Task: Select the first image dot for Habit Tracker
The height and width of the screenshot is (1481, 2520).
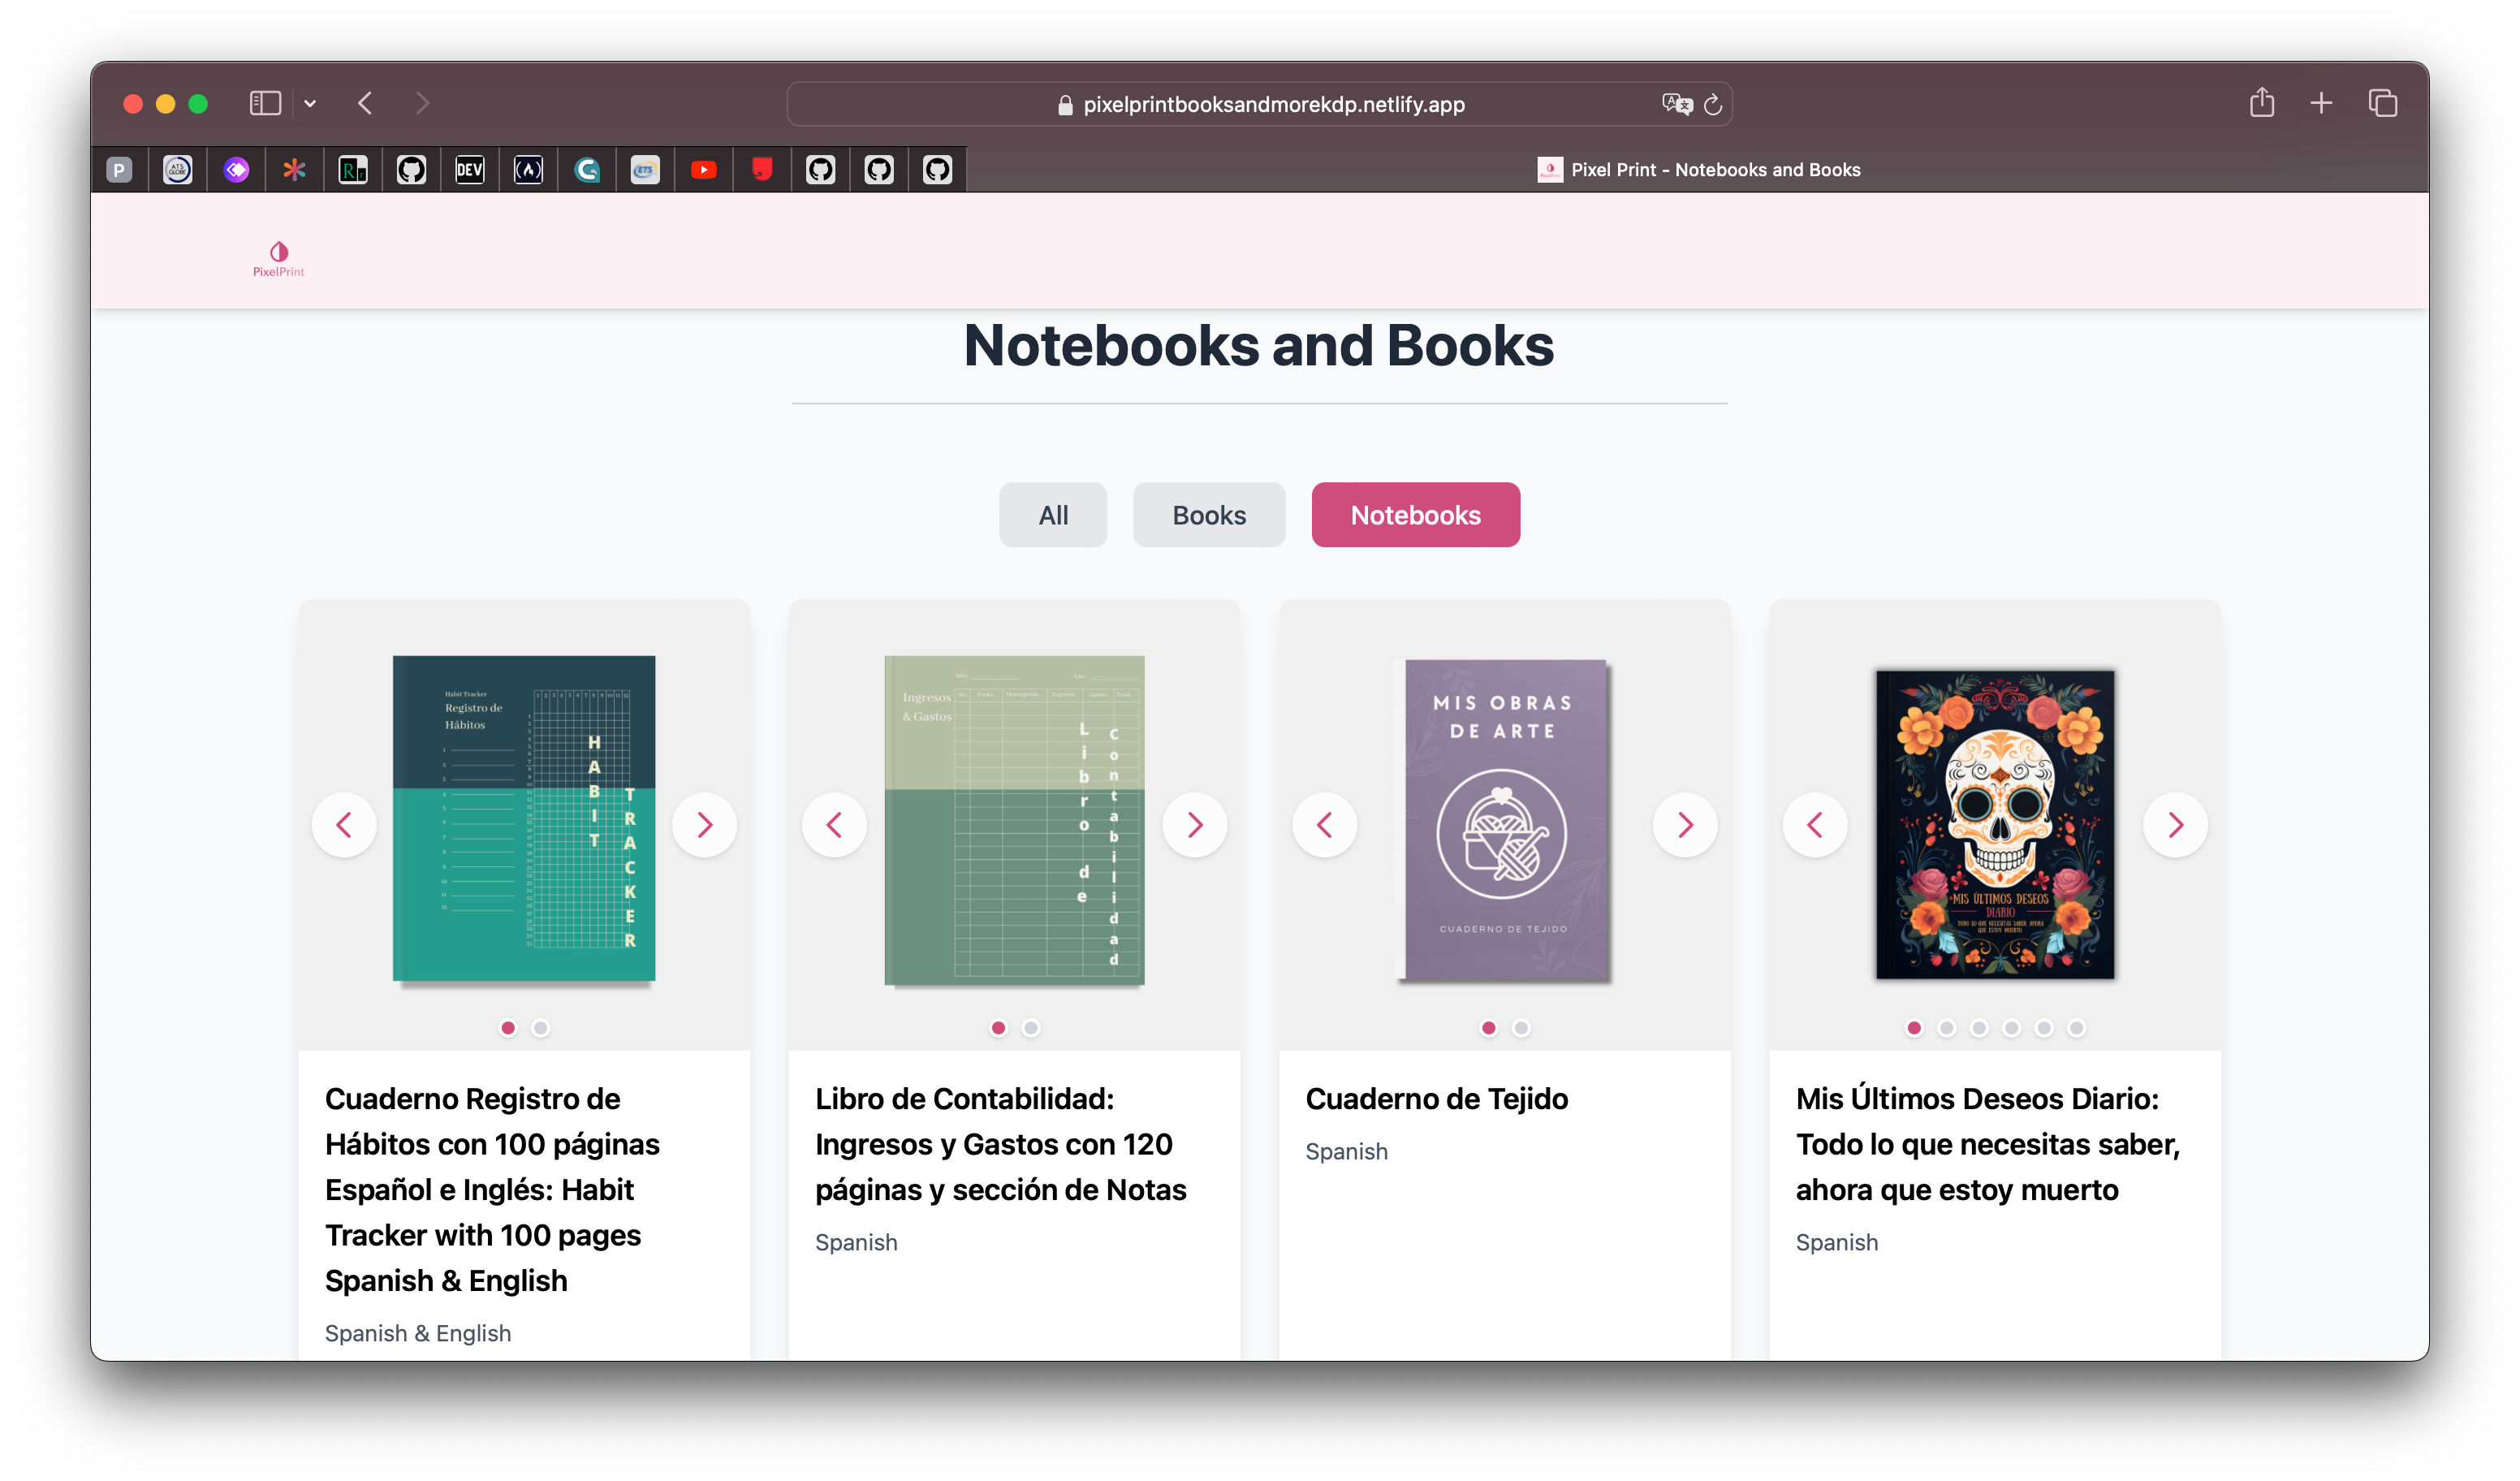Action: tap(508, 1028)
